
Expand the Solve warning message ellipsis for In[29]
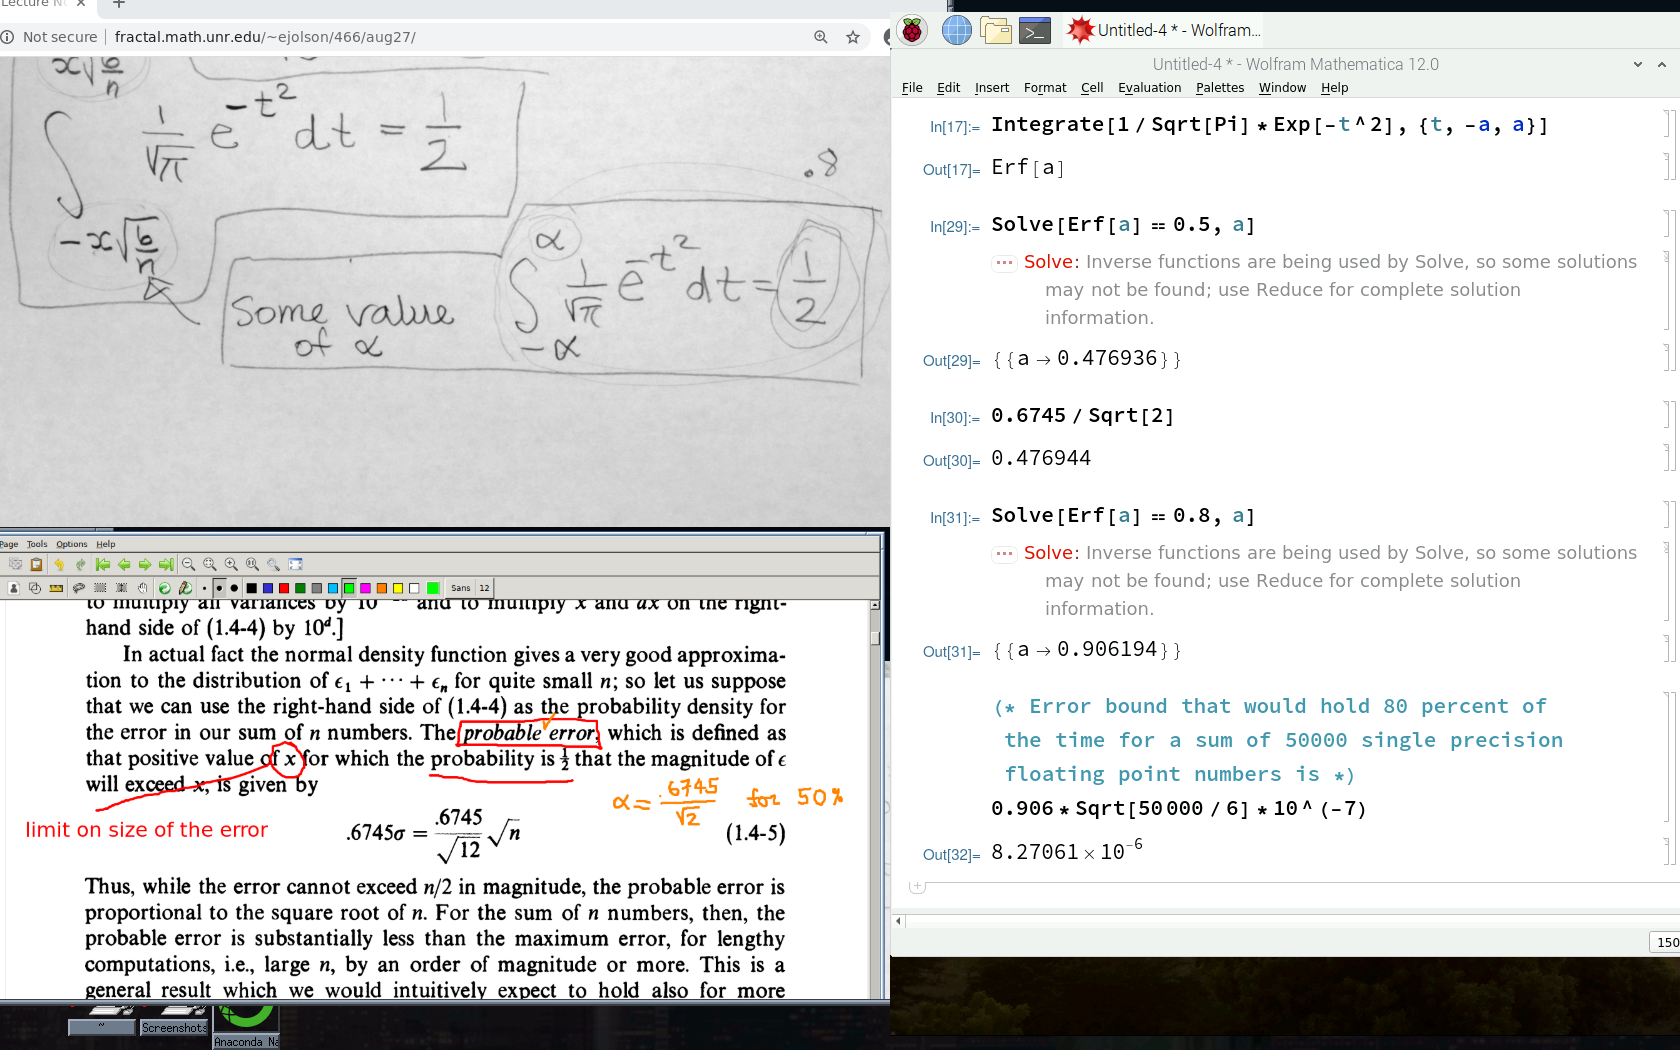1004,263
